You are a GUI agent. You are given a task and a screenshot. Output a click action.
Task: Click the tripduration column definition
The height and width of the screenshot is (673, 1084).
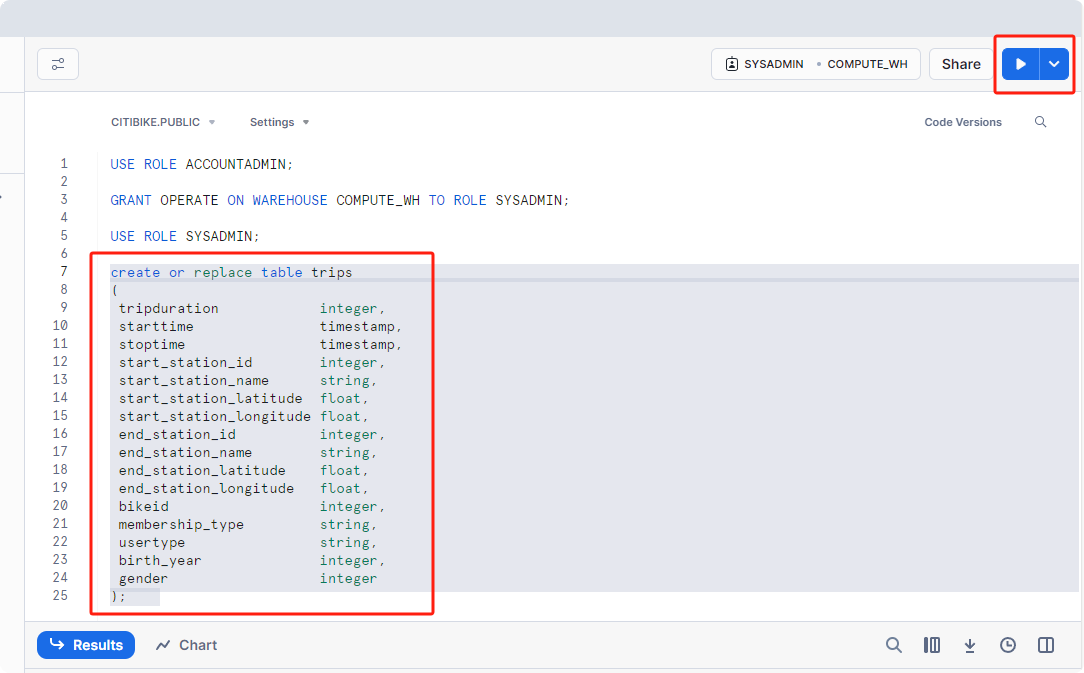[168, 308]
